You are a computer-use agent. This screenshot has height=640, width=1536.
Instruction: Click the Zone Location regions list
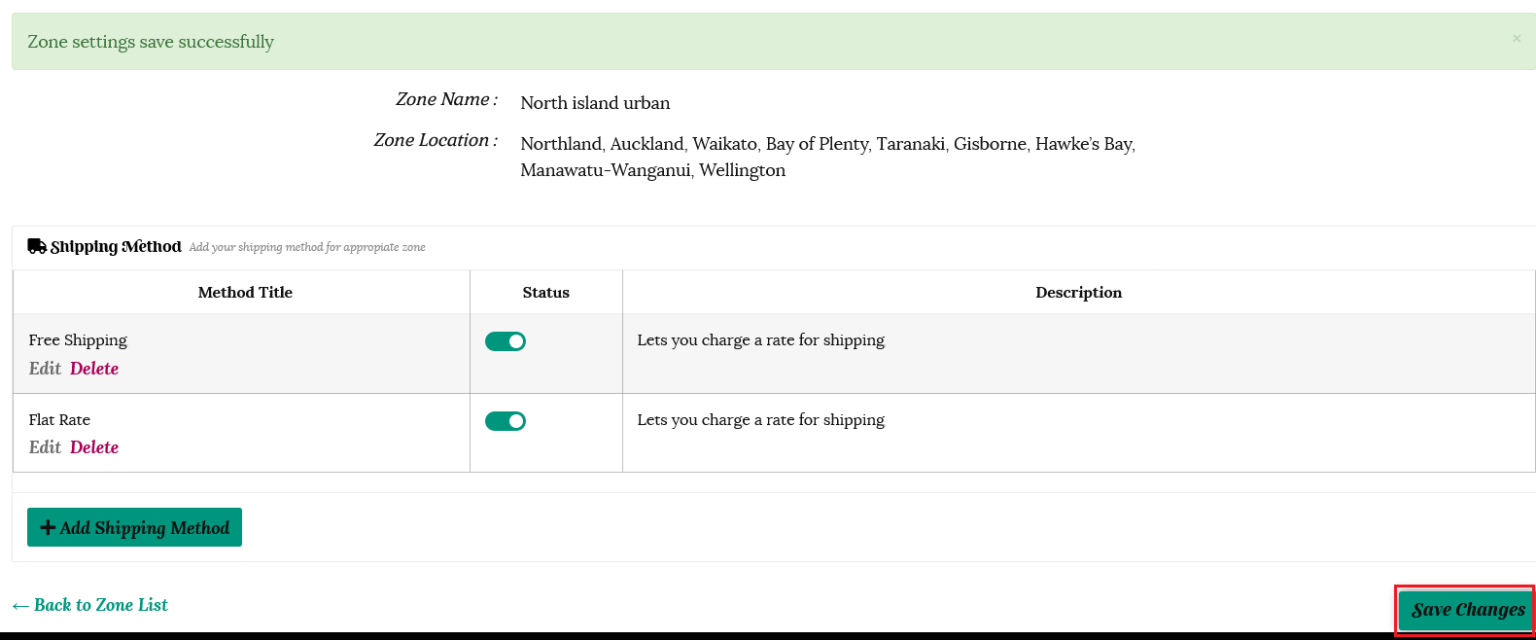coord(827,157)
